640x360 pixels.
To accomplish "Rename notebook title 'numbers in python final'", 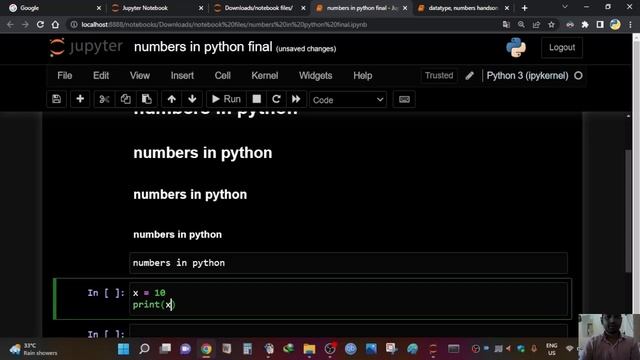I will (x=203, y=47).
